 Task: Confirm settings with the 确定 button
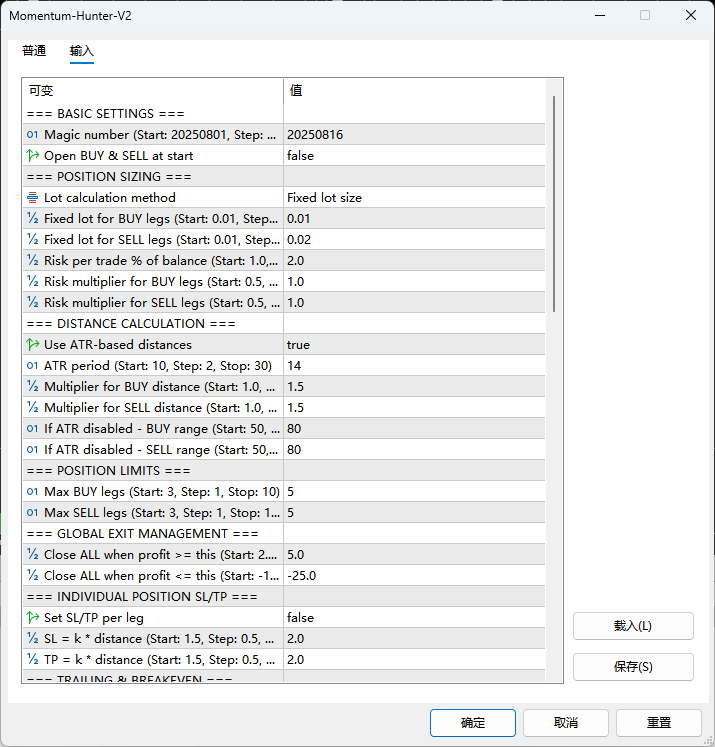pyautogui.click(x=473, y=723)
